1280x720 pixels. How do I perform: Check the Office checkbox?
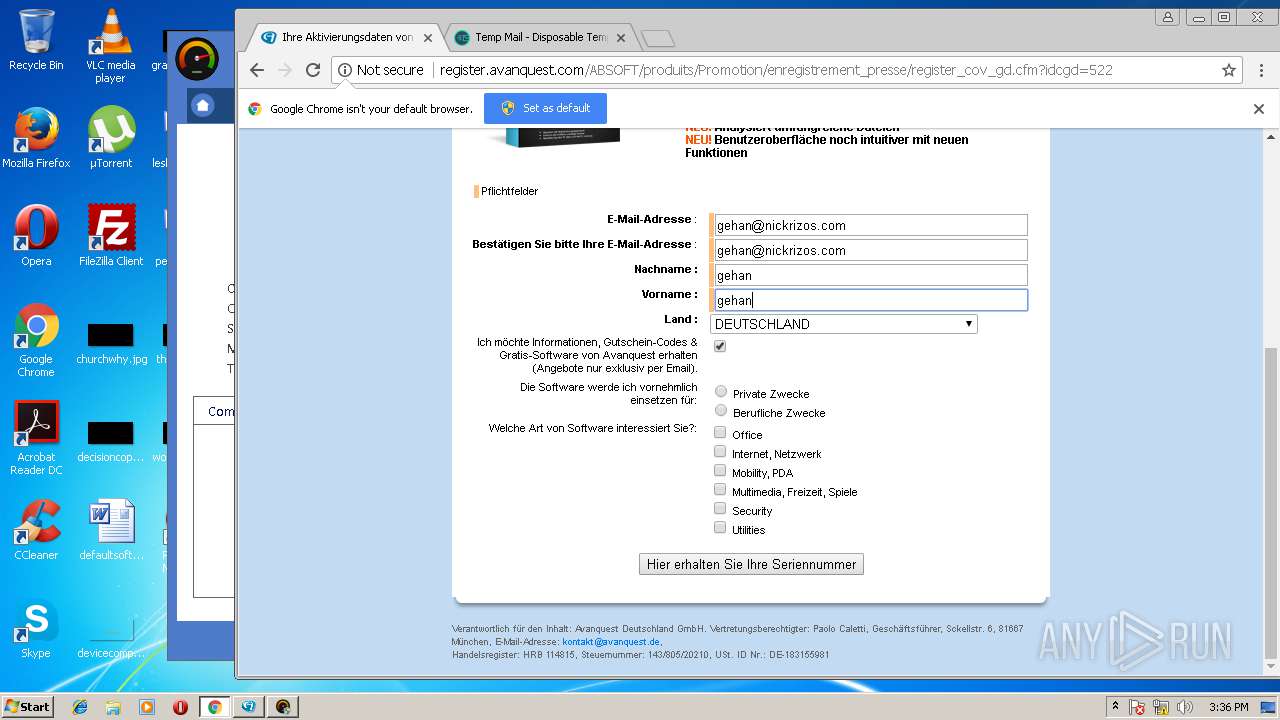point(720,432)
